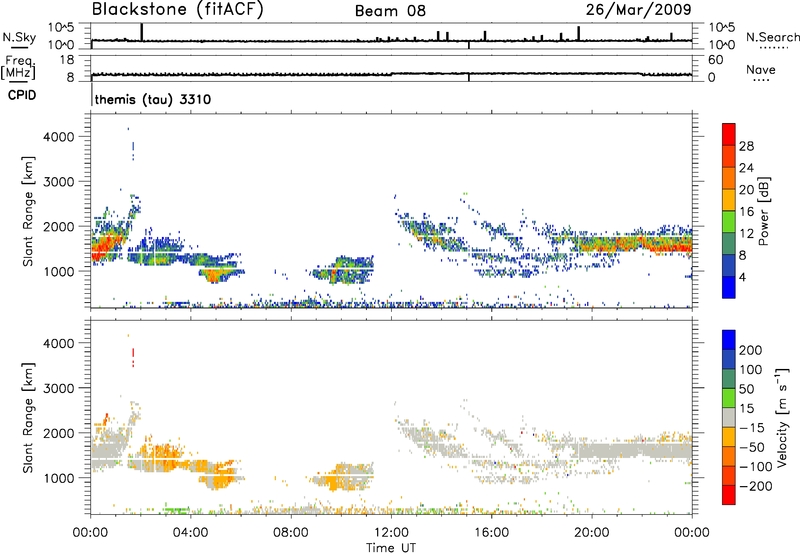This screenshot has height=554, width=800.
Task: Pick the red top segment of power color bar
Action: (729, 134)
